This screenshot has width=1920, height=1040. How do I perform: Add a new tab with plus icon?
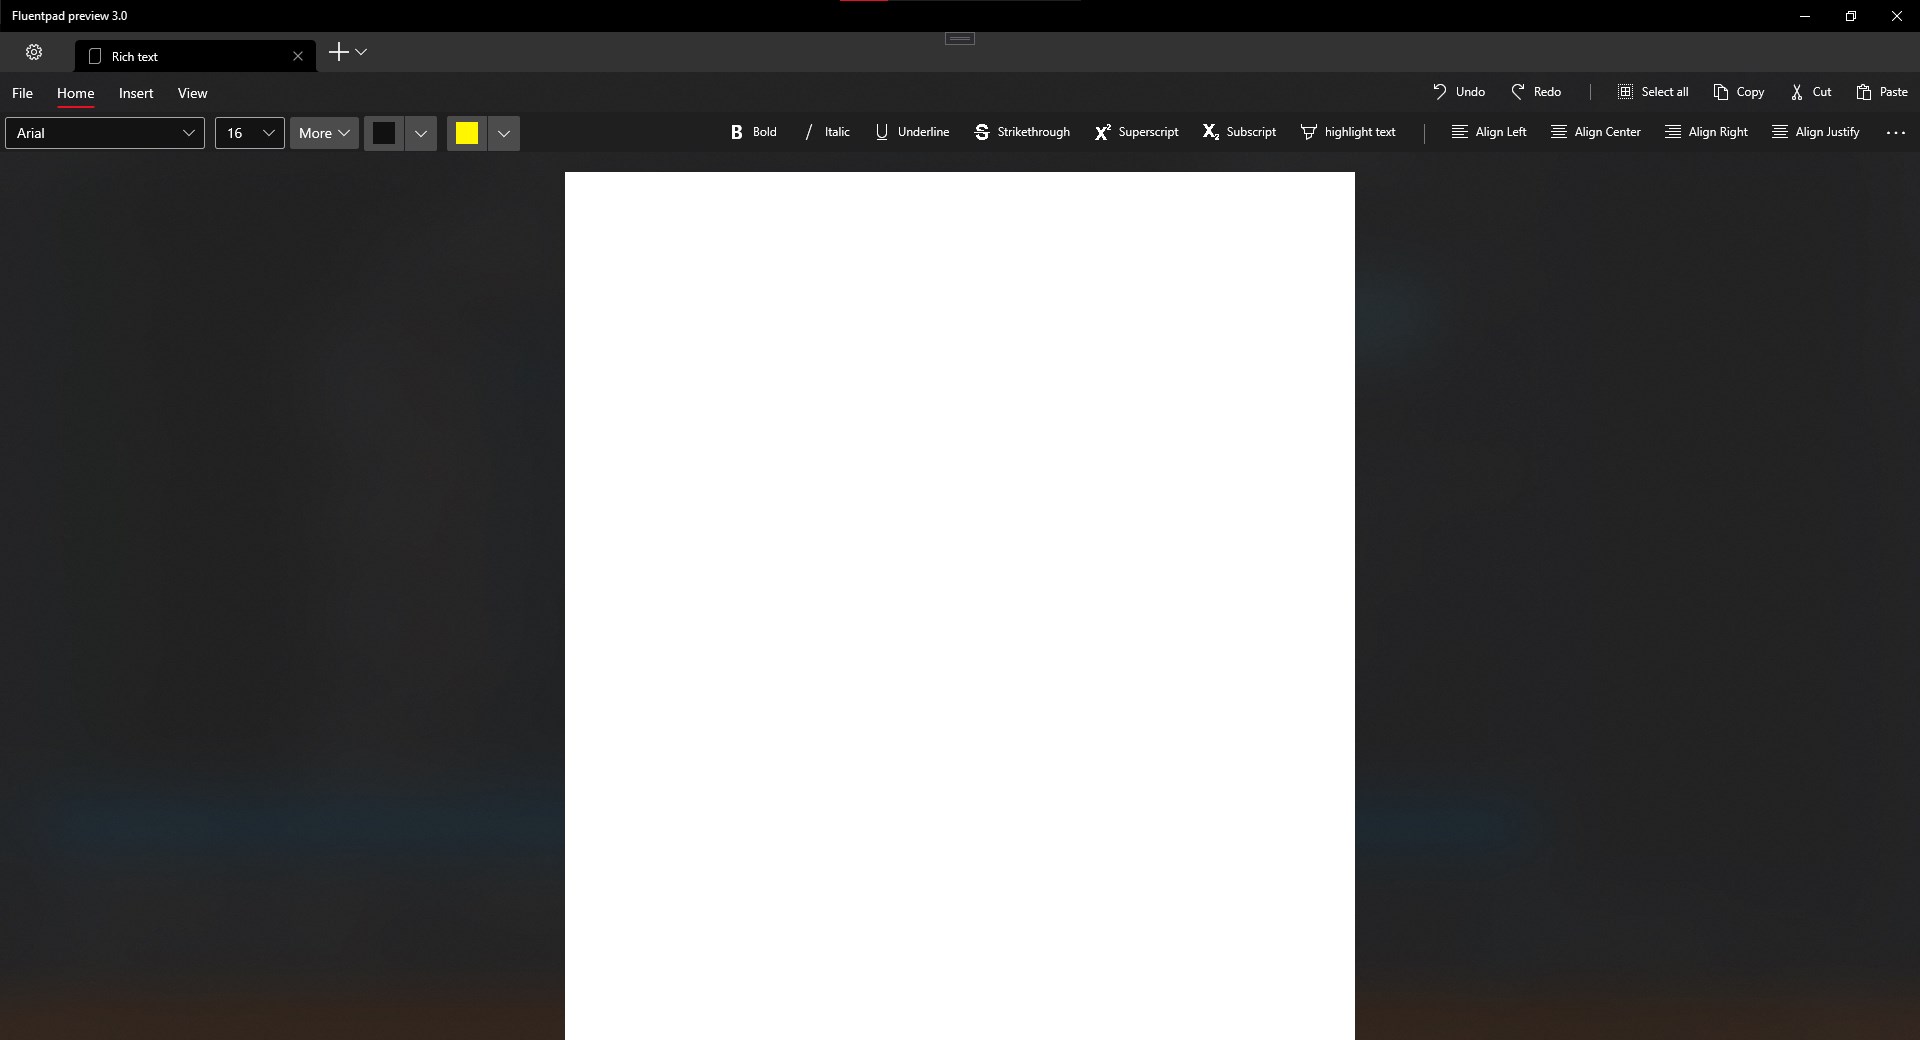pyautogui.click(x=339, y=52)
